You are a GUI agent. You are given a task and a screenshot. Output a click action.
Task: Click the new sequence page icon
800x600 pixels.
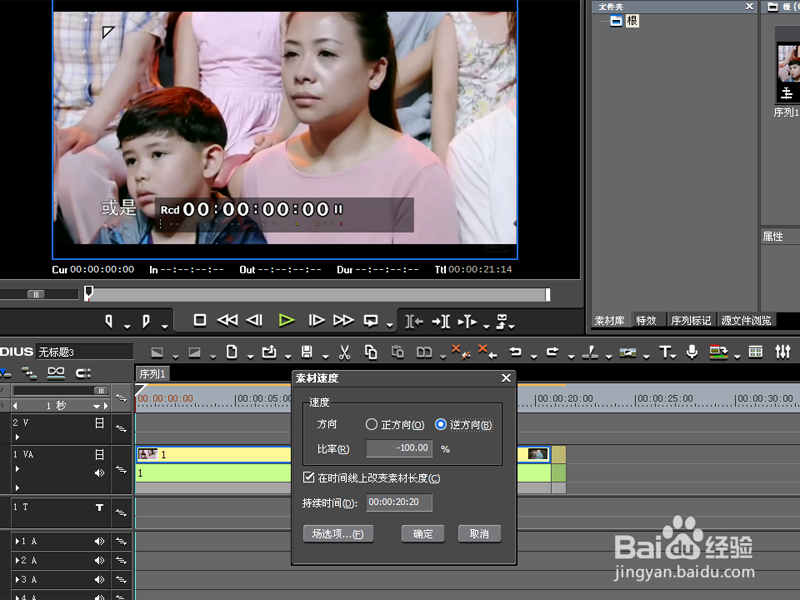pyautogui.click(x=232, y=352)
